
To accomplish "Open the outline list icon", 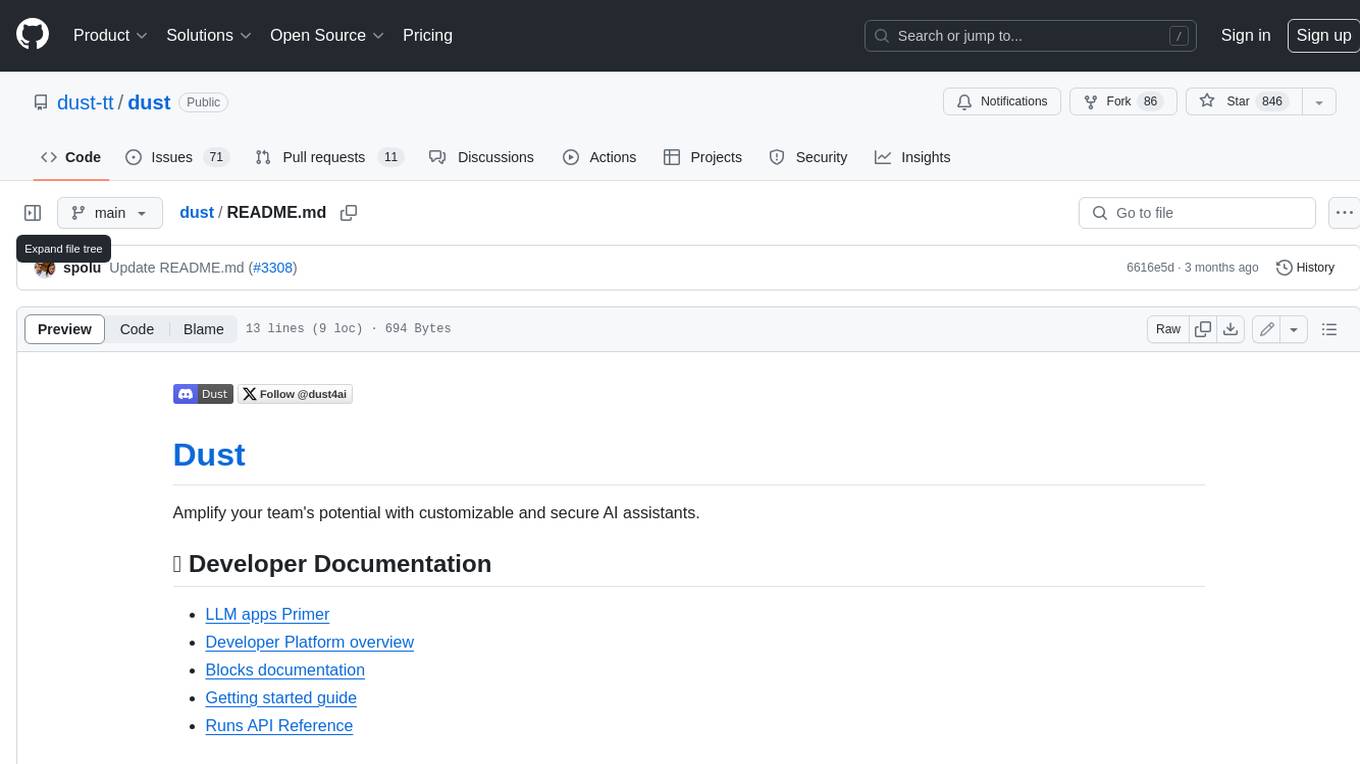I will pos(1329,329).
